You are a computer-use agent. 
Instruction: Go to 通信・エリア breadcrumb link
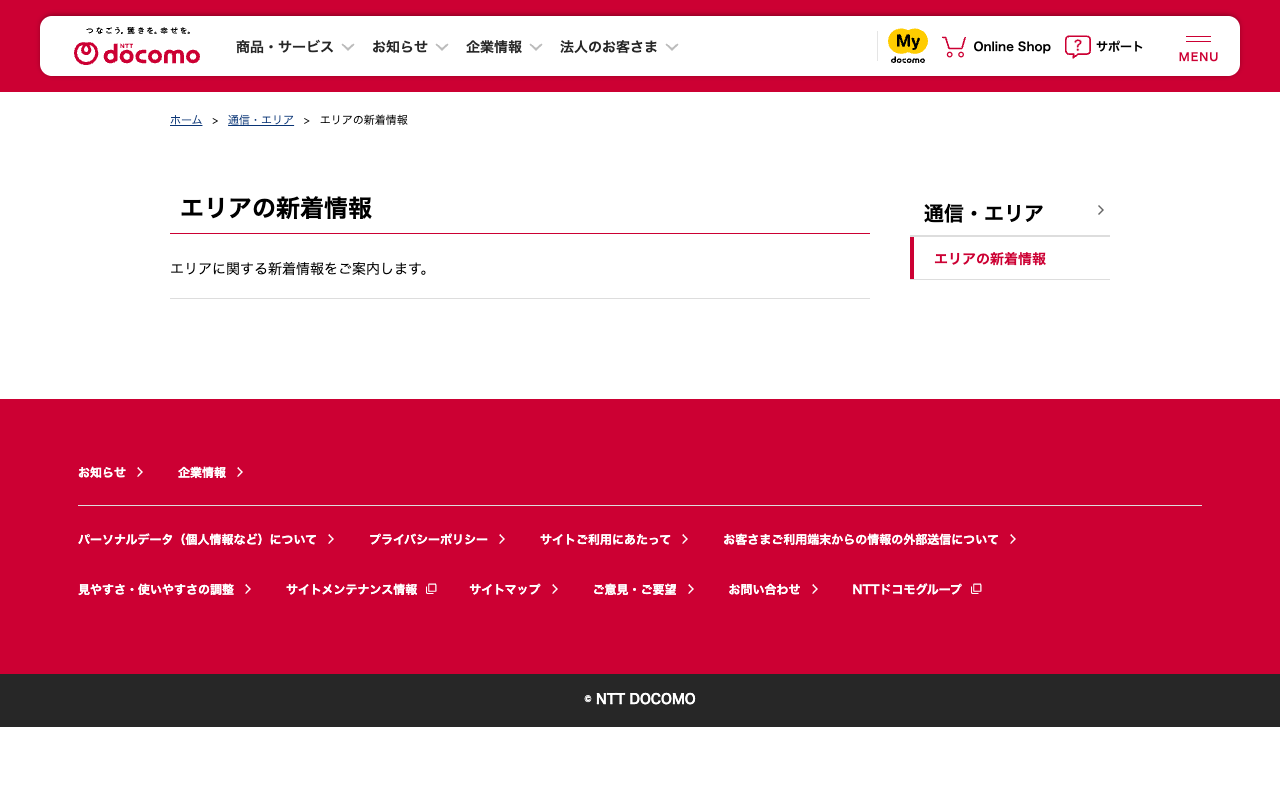[x=261, y=120]
